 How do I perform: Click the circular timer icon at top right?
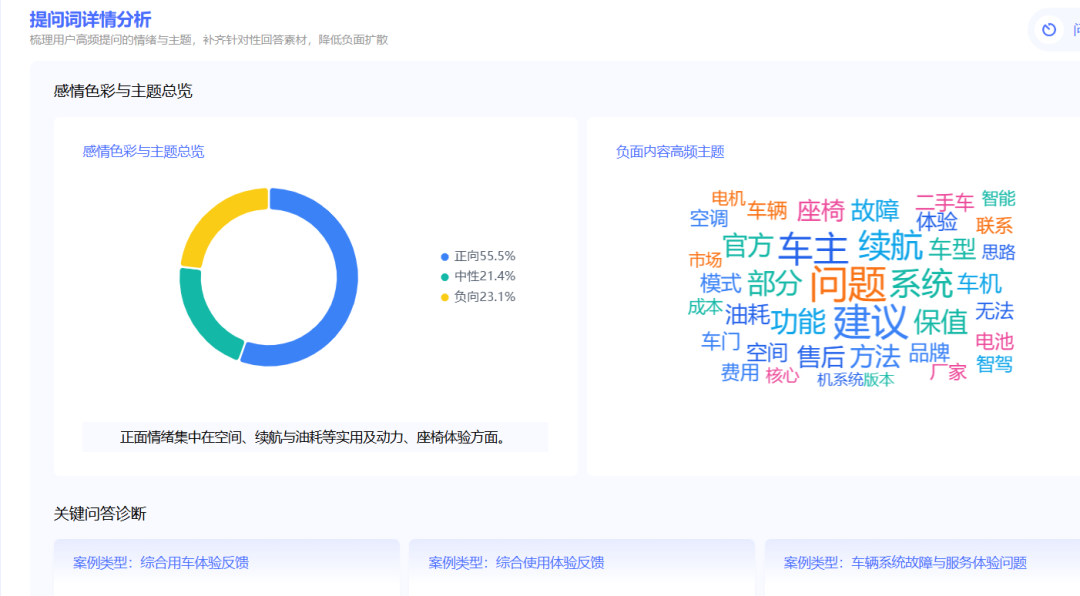tap(1049, 30)
